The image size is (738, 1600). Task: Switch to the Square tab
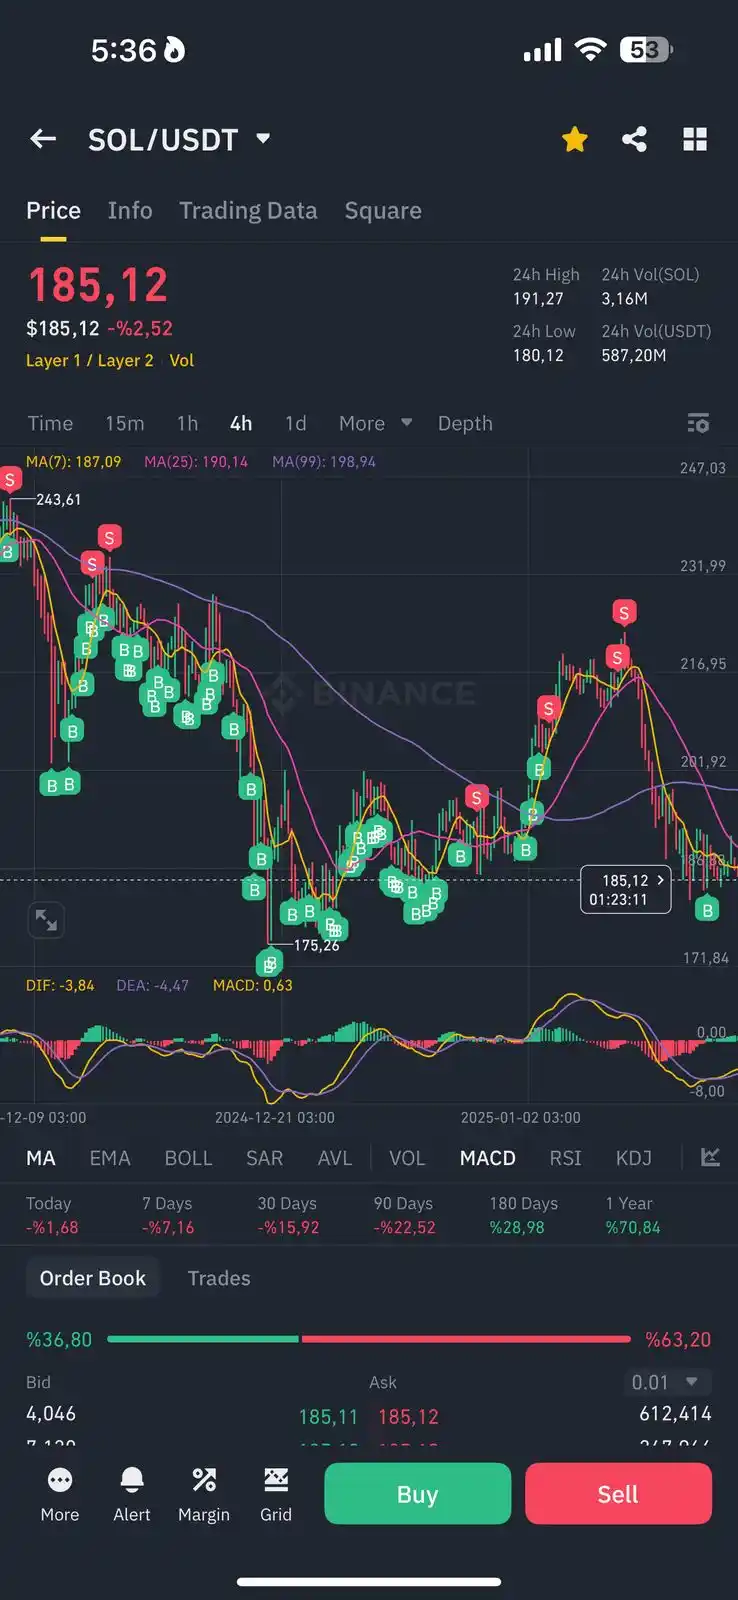click(x=383, y=211)
